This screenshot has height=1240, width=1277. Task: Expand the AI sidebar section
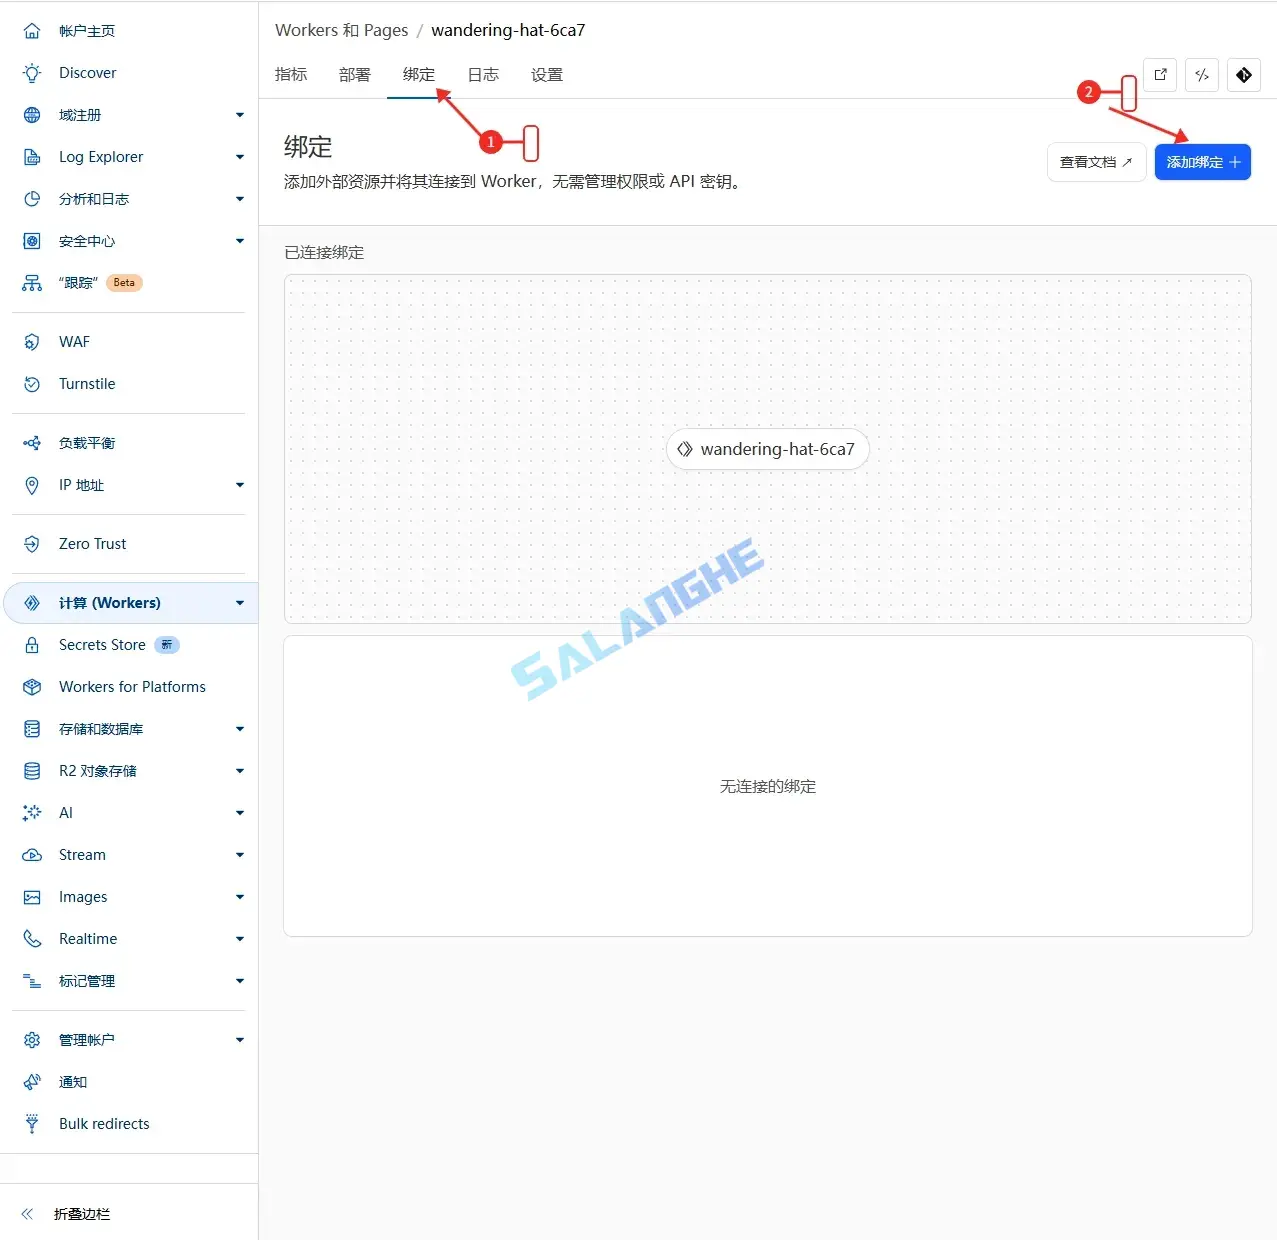click(239, 813)
